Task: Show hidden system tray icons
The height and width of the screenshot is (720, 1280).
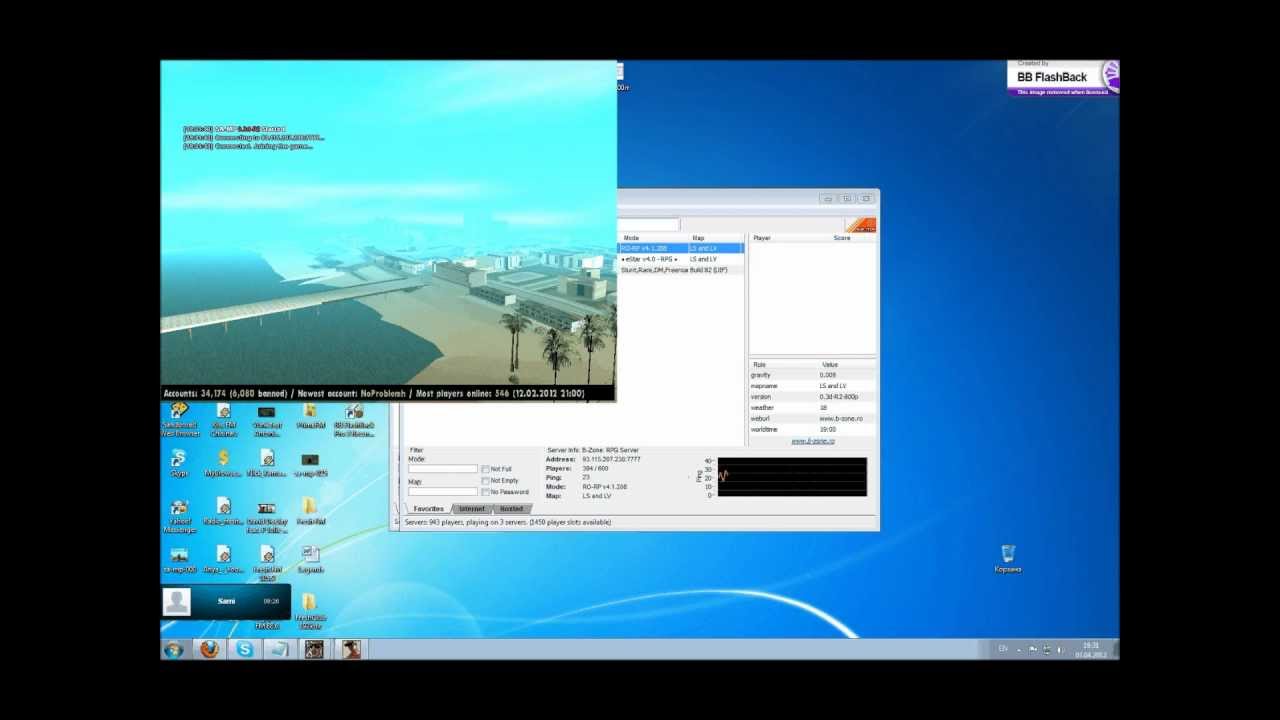Action: coord(1019,649)
